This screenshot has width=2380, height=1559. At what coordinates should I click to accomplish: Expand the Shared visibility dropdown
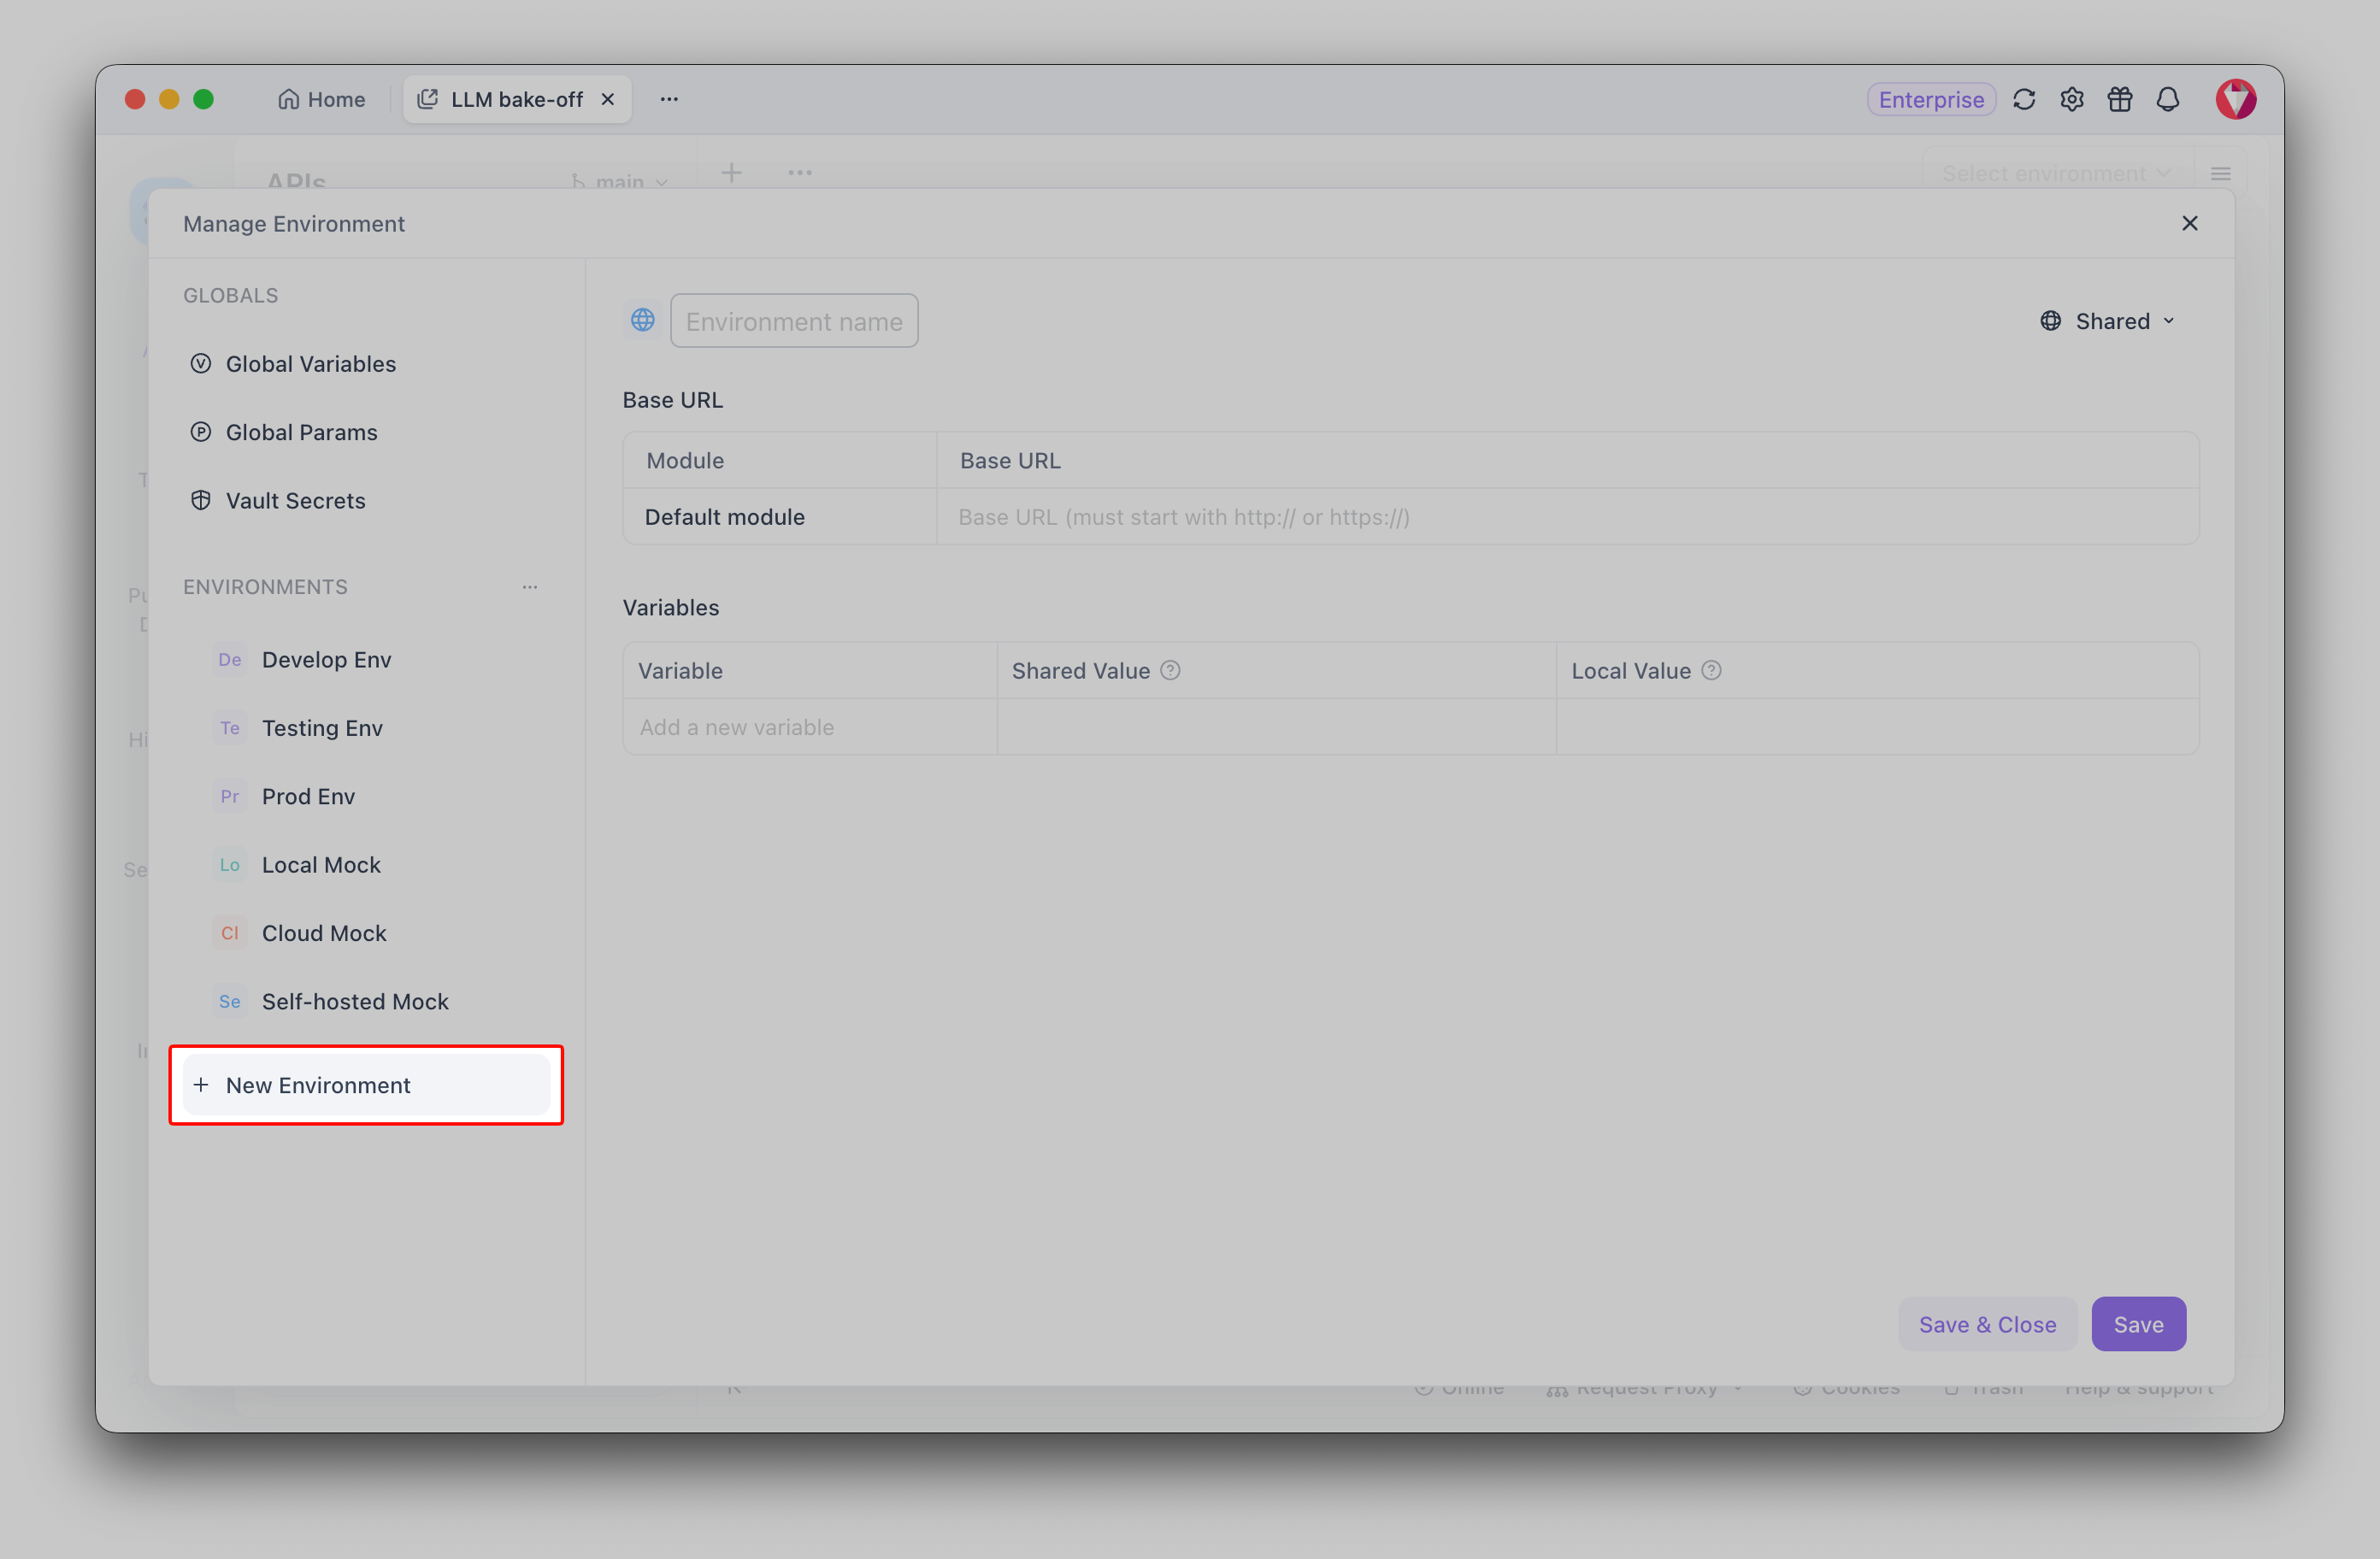coord(2107,320)
